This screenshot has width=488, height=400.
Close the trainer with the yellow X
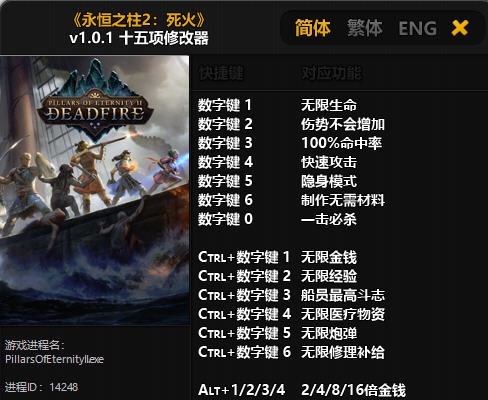click(x=460, y=28)
